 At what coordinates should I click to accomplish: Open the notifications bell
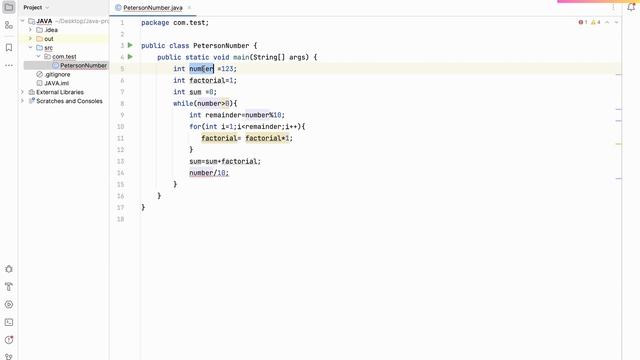(x=631, y=7)
